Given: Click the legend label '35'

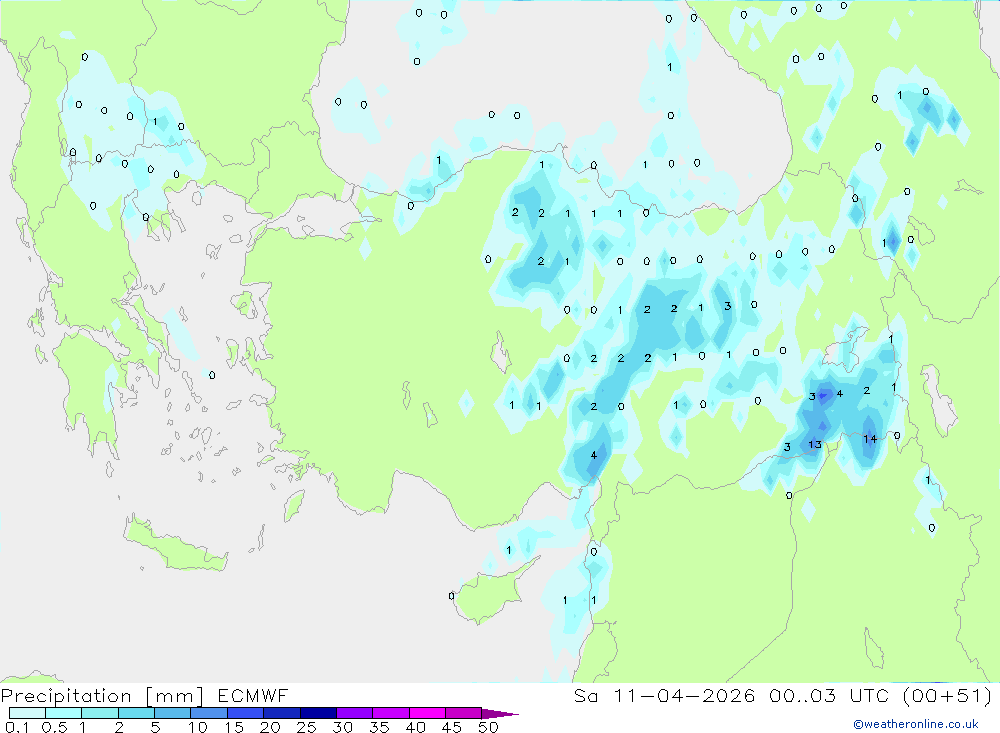Looking at the screenshot, I should coord(379,727).
